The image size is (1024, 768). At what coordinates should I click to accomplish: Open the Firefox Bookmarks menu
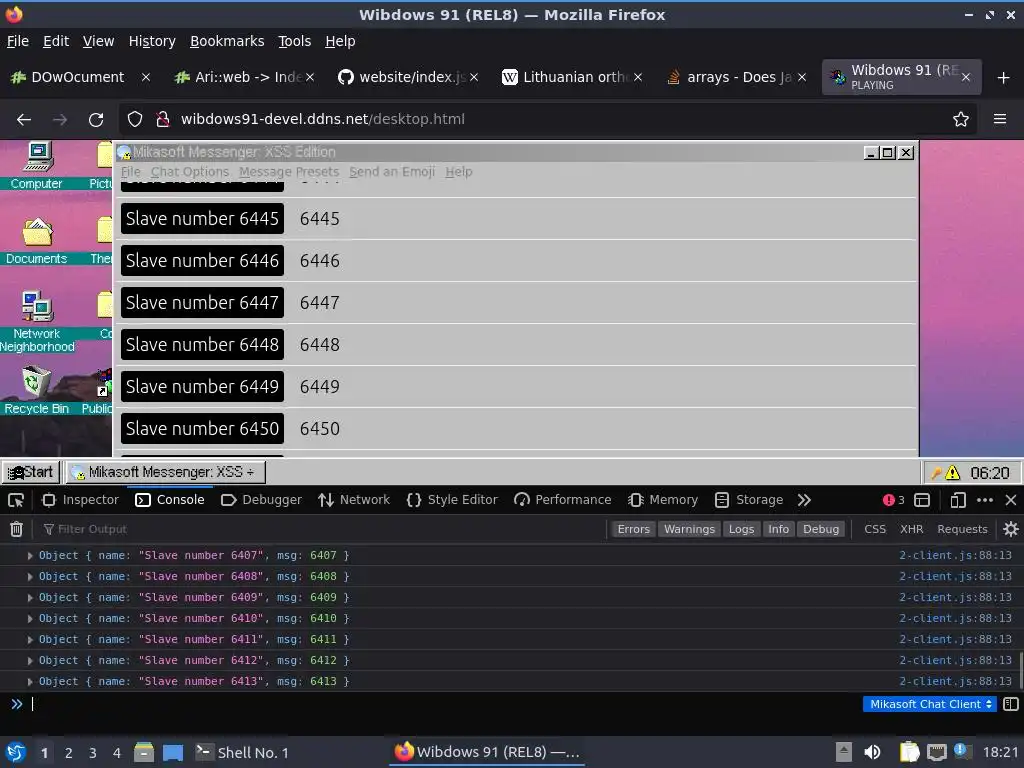point(227,41)
